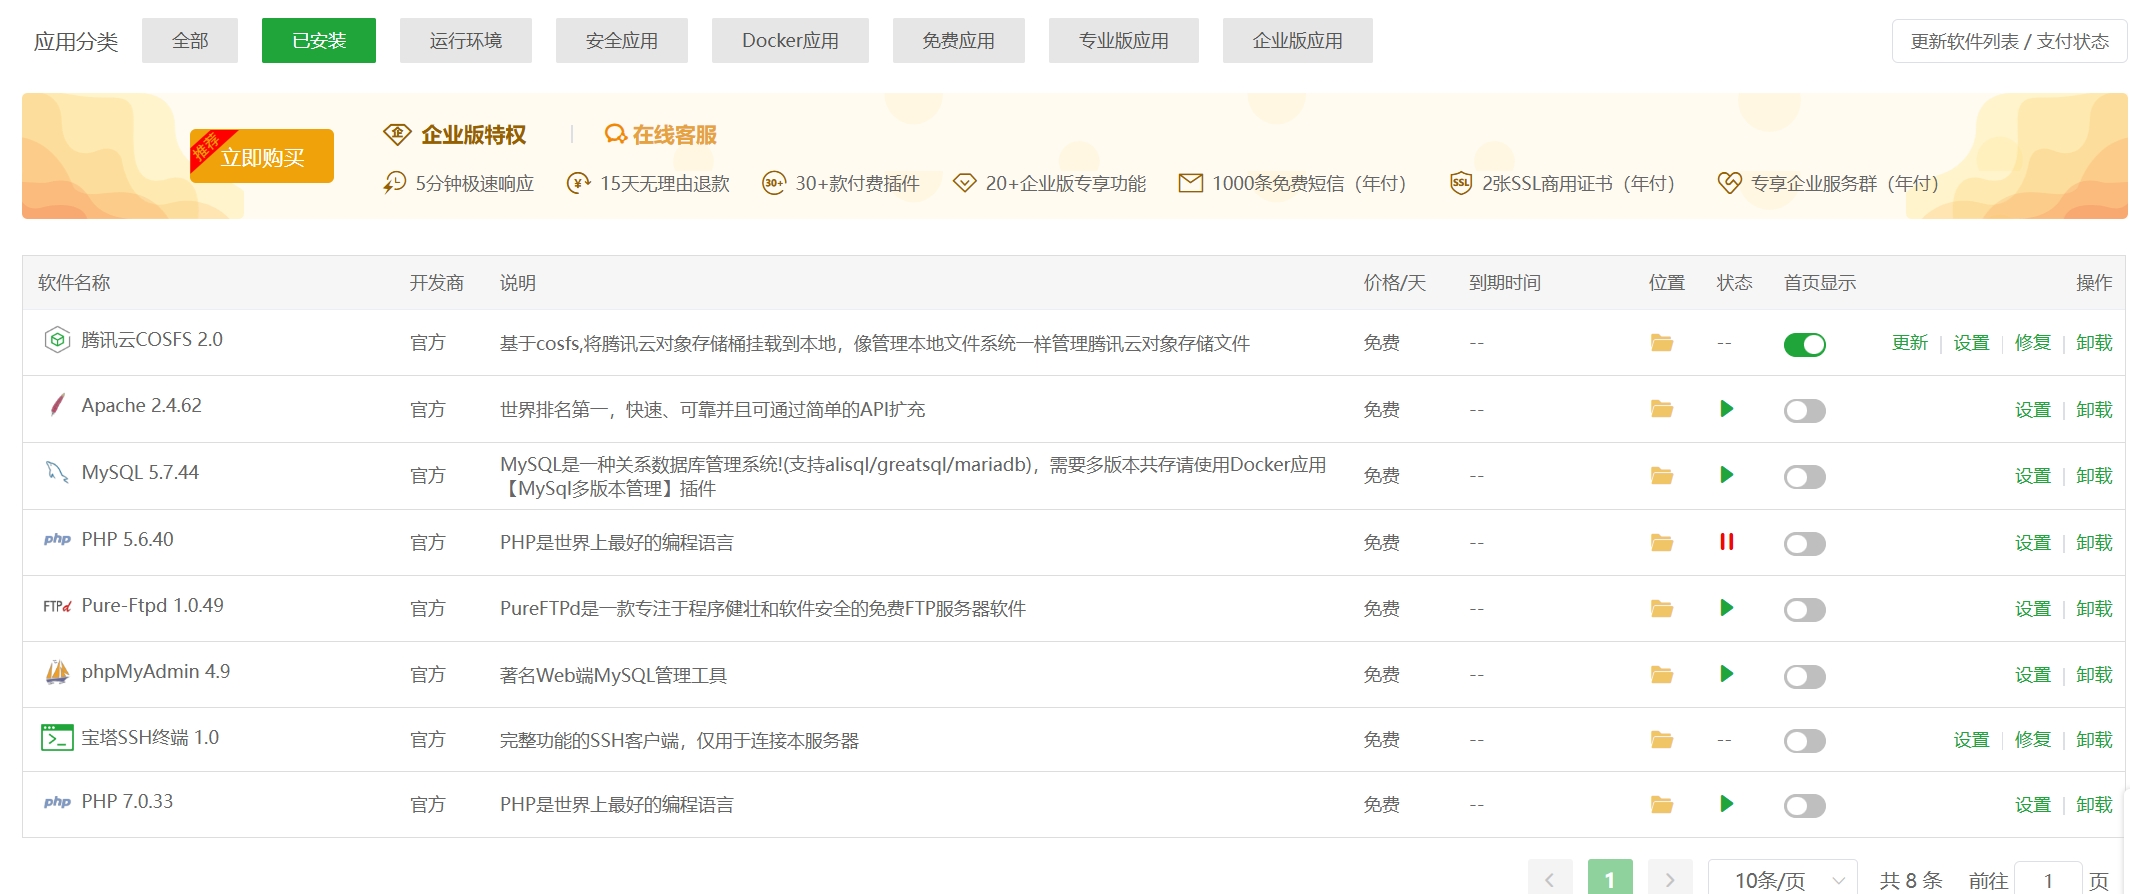
Task: Open folder location for phpMyAdmin 4.9
Action: click(1661, 674)
